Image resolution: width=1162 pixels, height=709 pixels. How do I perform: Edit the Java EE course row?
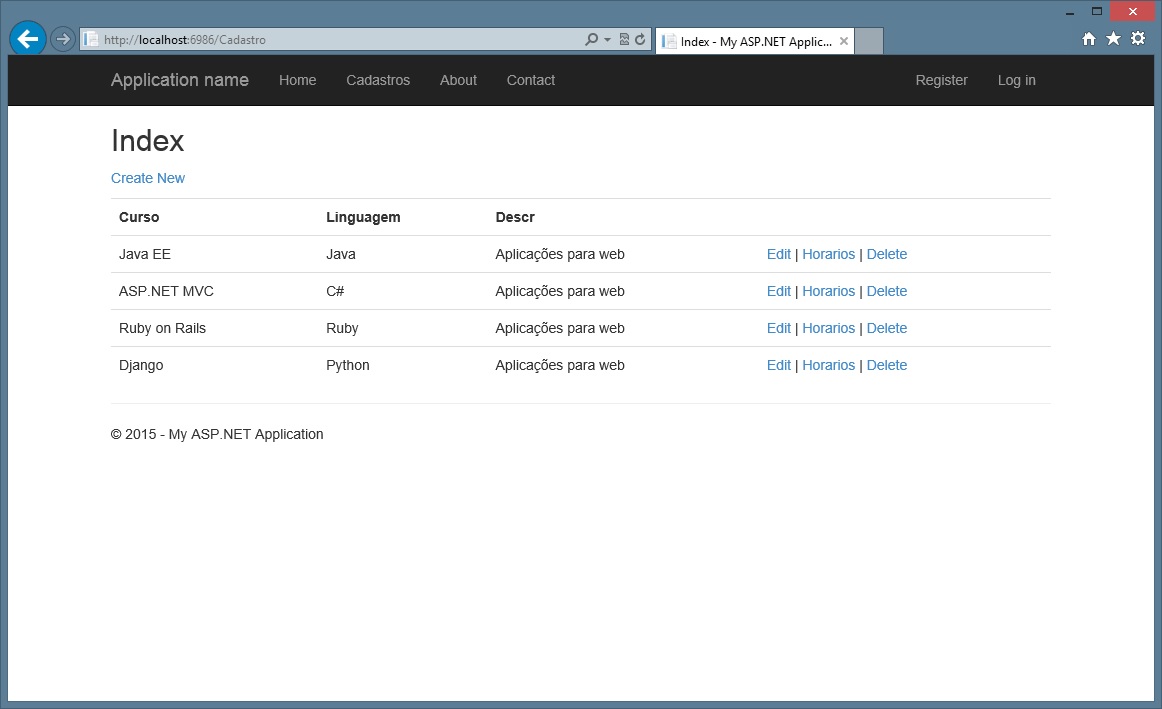click(x=778, y=254)
